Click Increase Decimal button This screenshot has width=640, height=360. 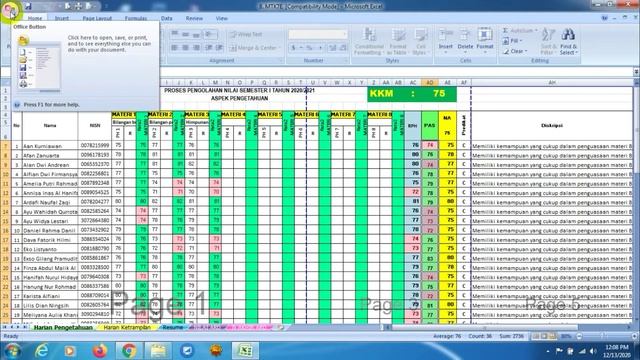coord(332,48)
